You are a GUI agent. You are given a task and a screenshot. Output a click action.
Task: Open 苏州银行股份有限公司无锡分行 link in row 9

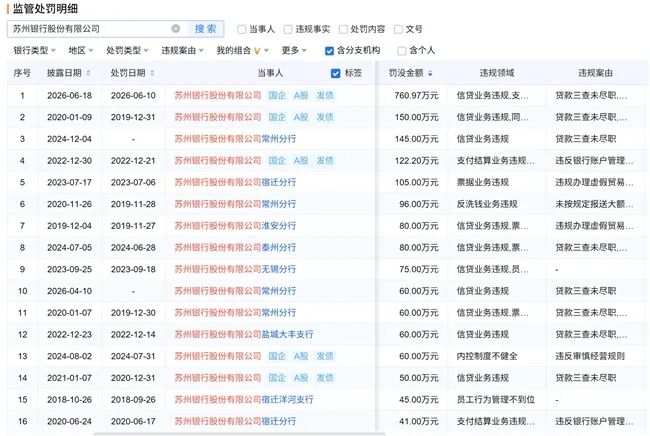point(235,269)
